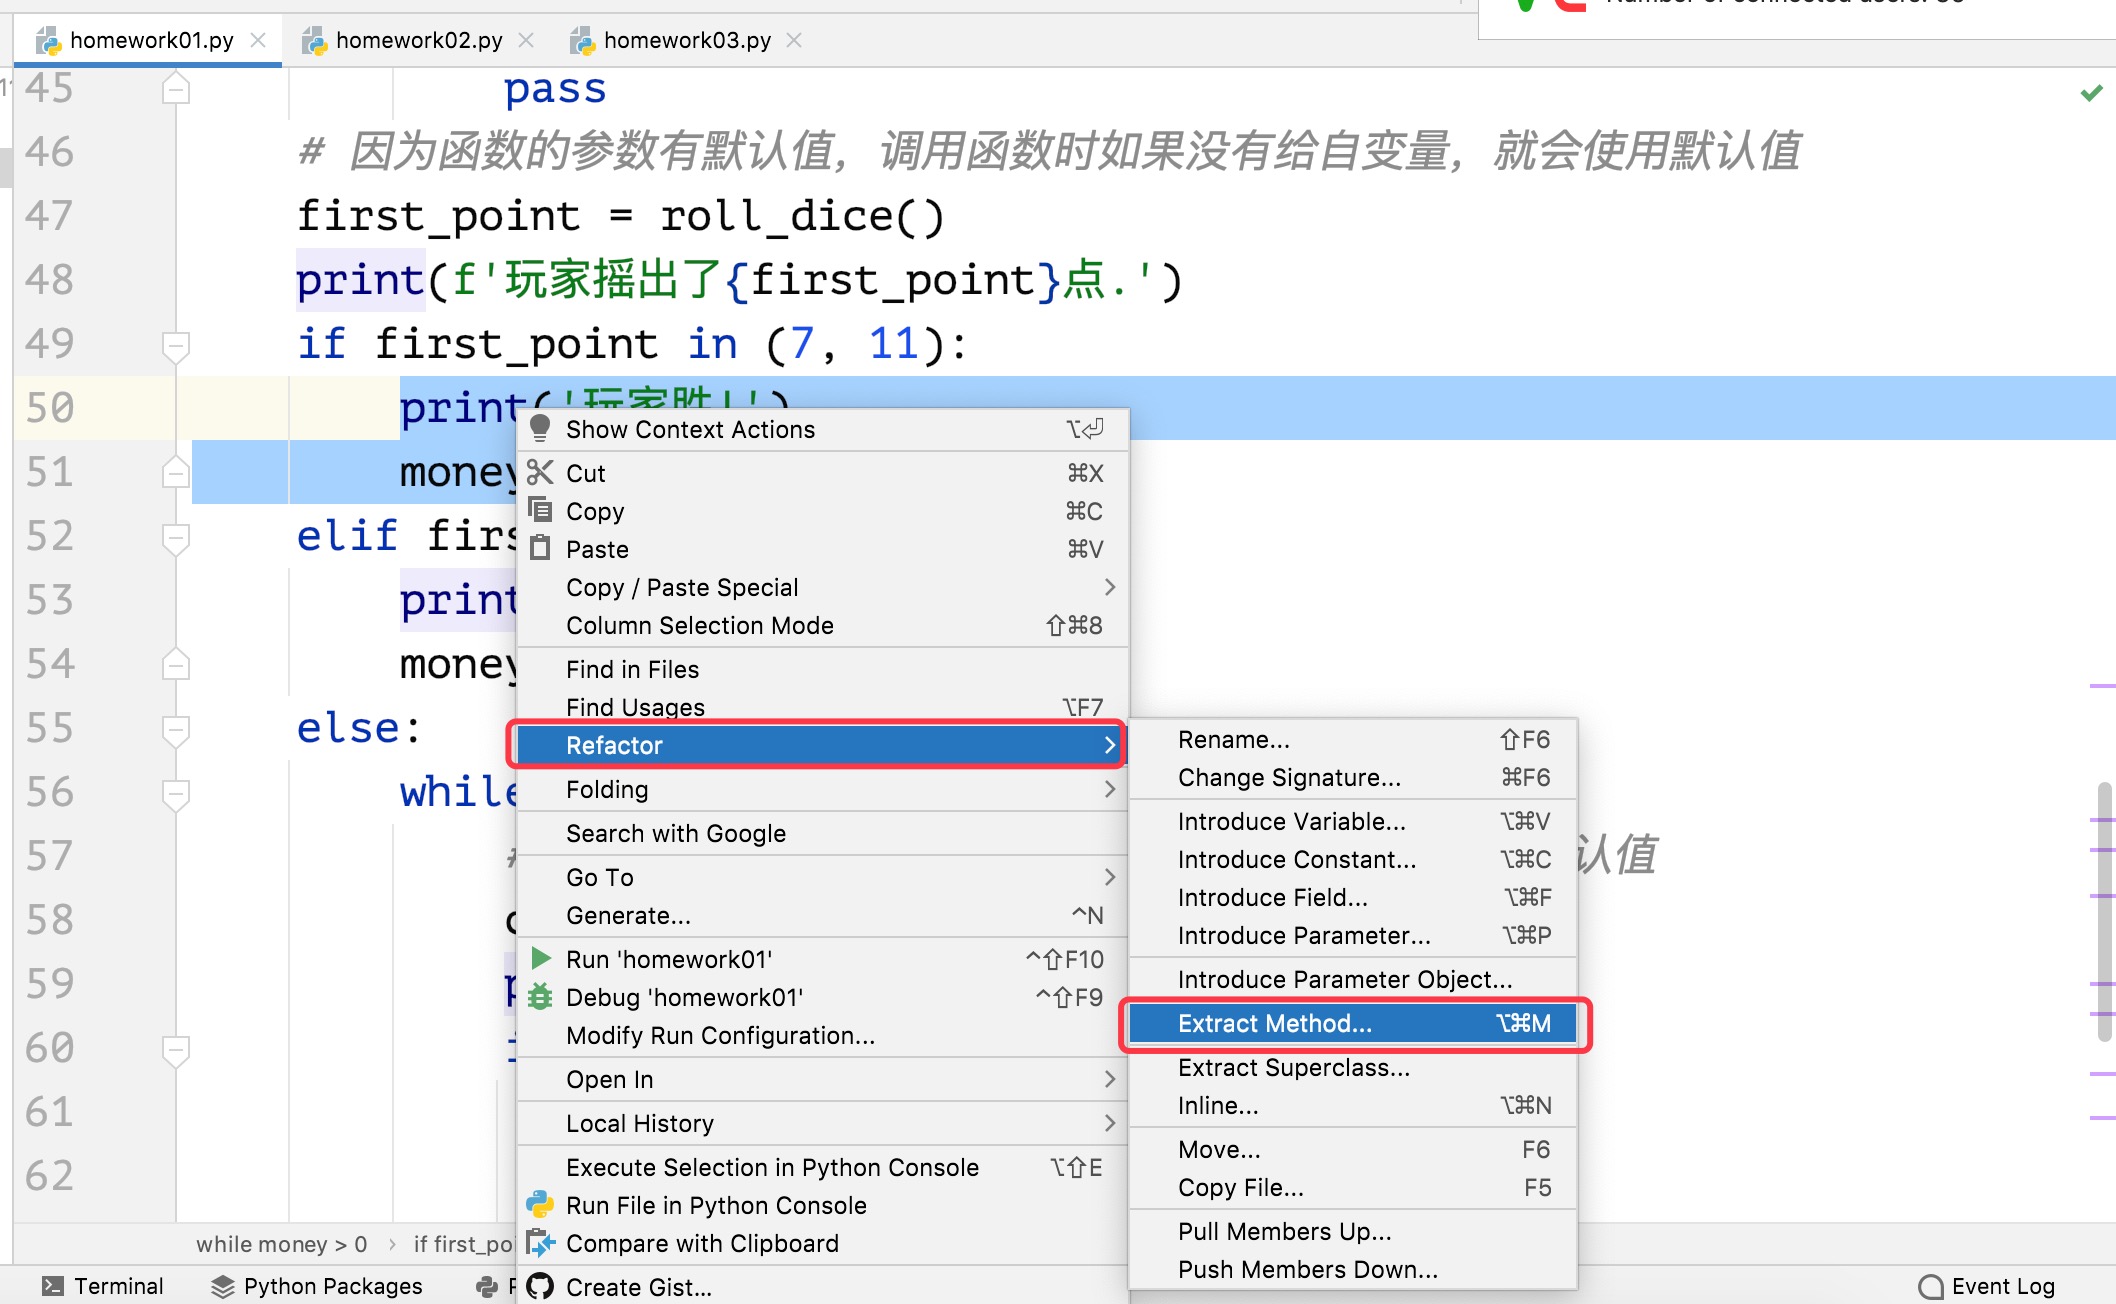Select Introduce Variable refactoring option
Image resolution: width=2116 pixels, height=1304 pixels.
coord(1291,820)
